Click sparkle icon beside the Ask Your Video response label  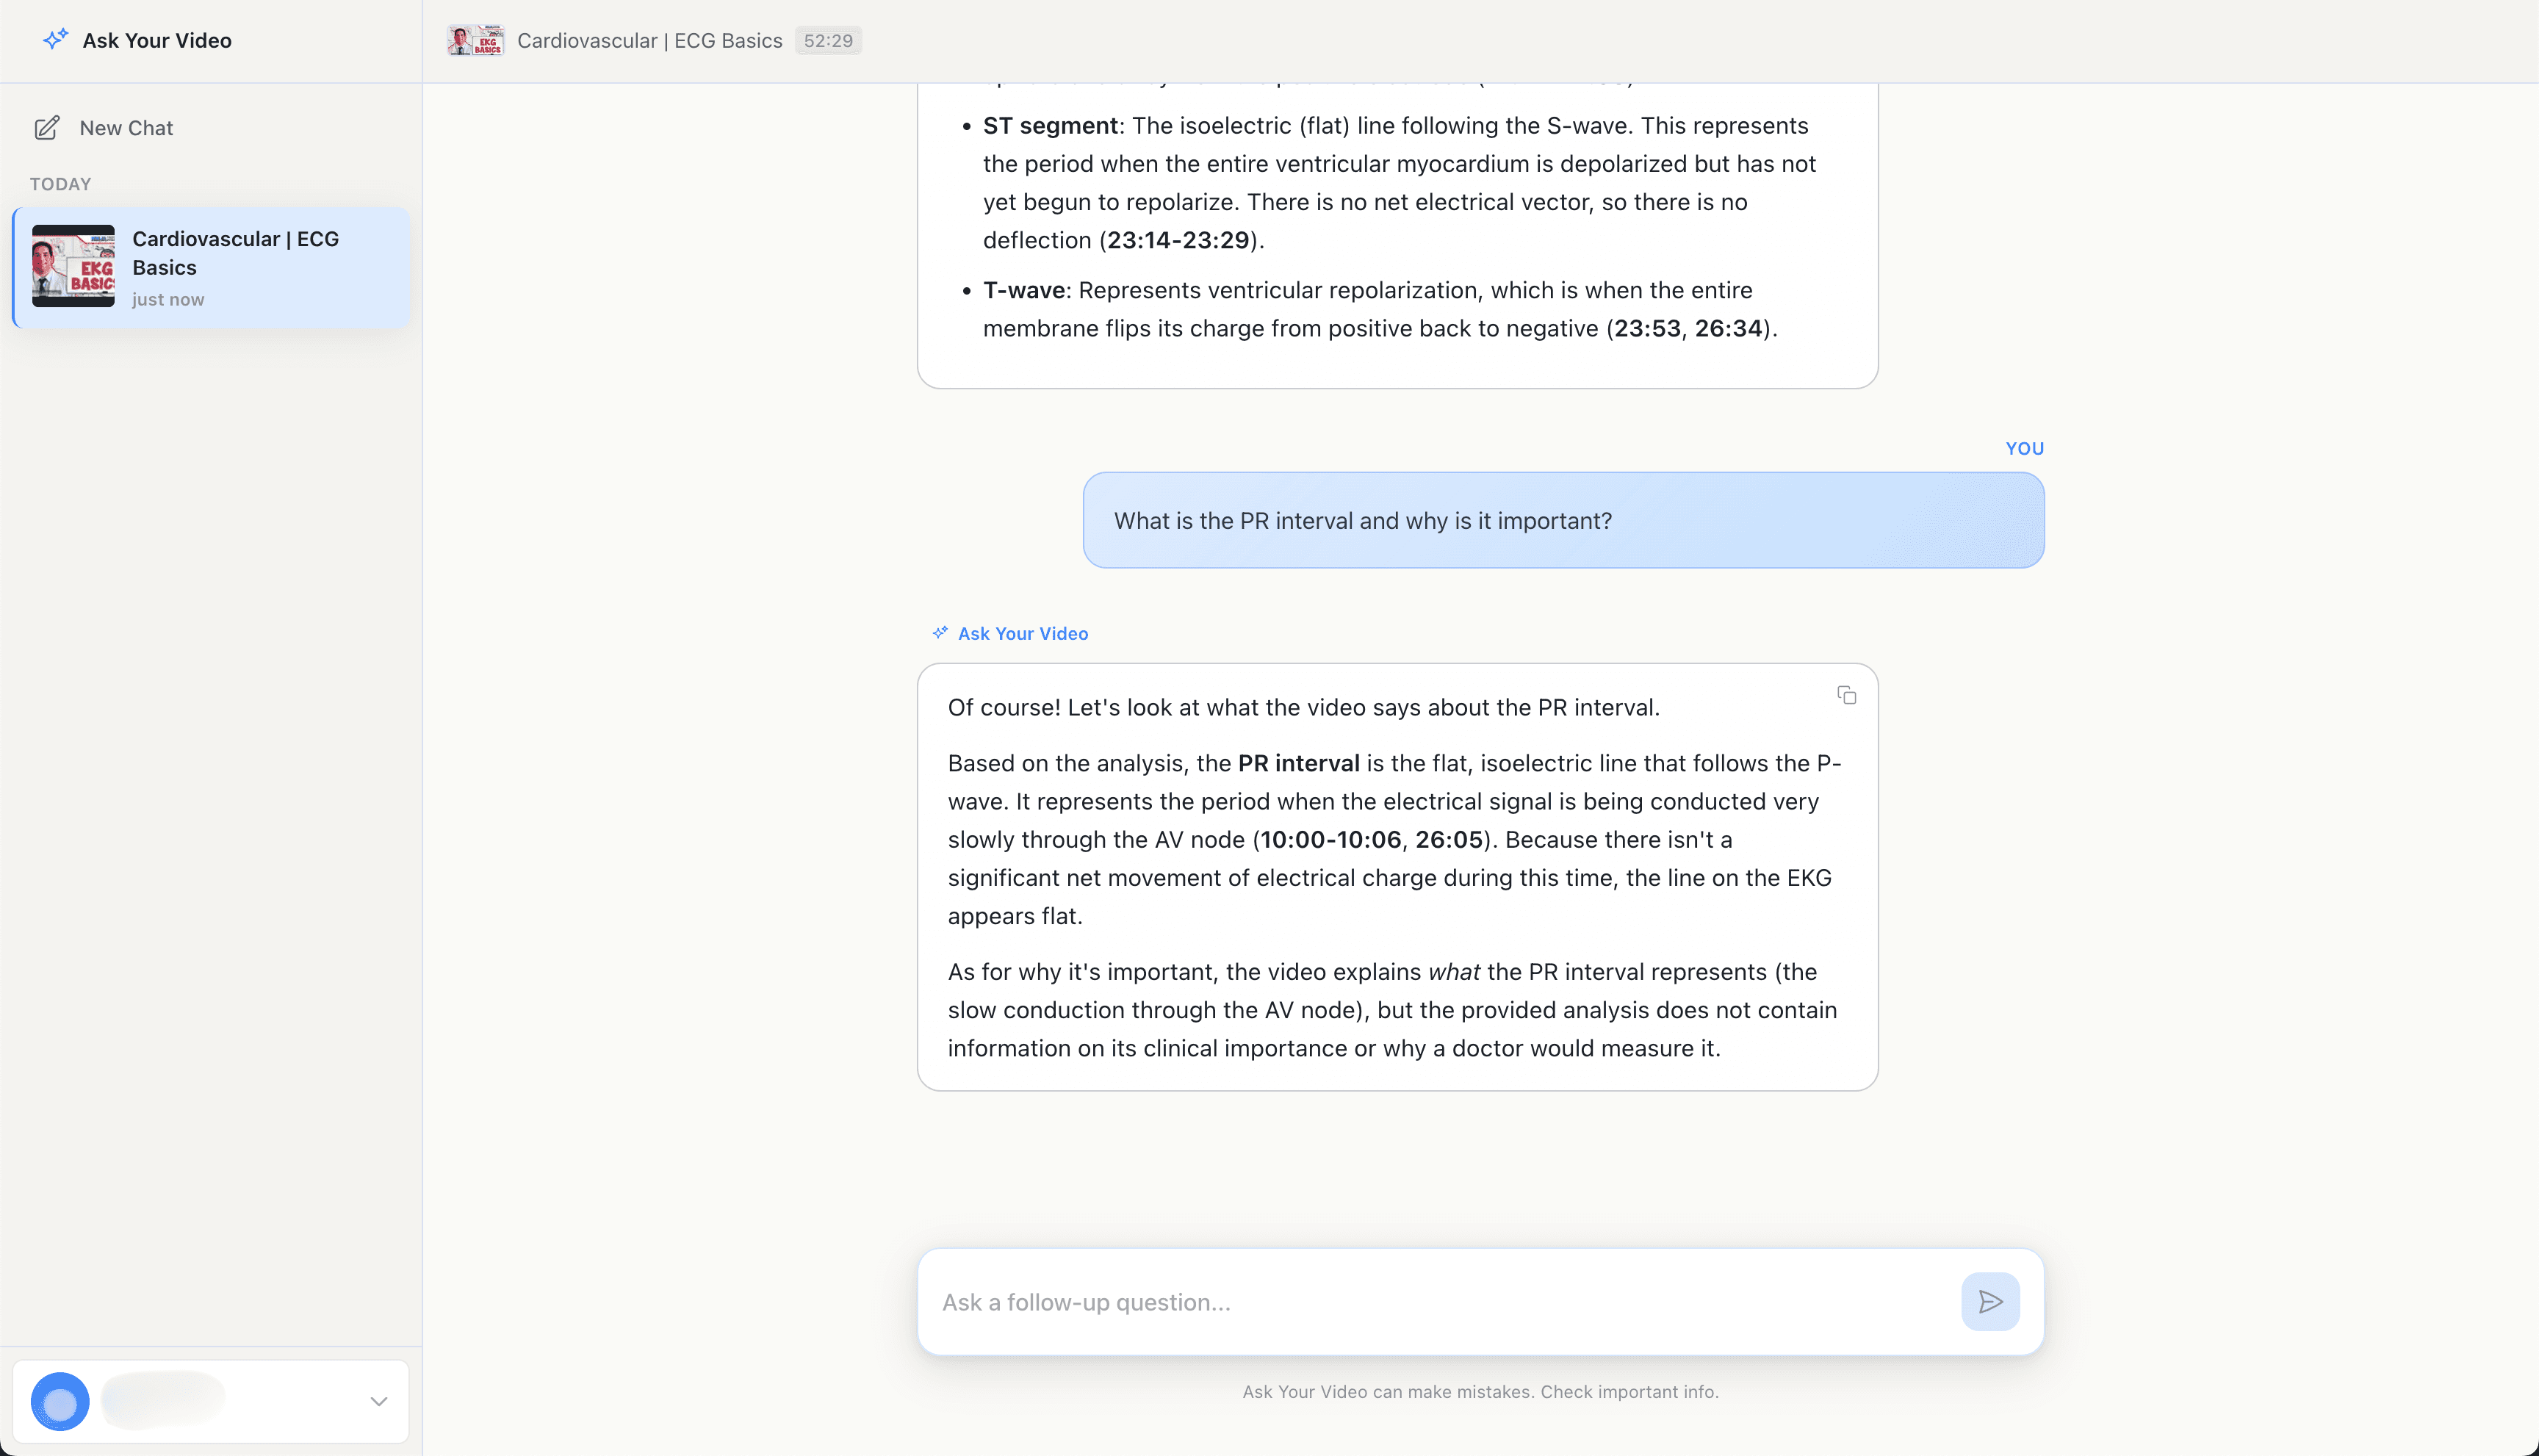[x=940, y=633]
